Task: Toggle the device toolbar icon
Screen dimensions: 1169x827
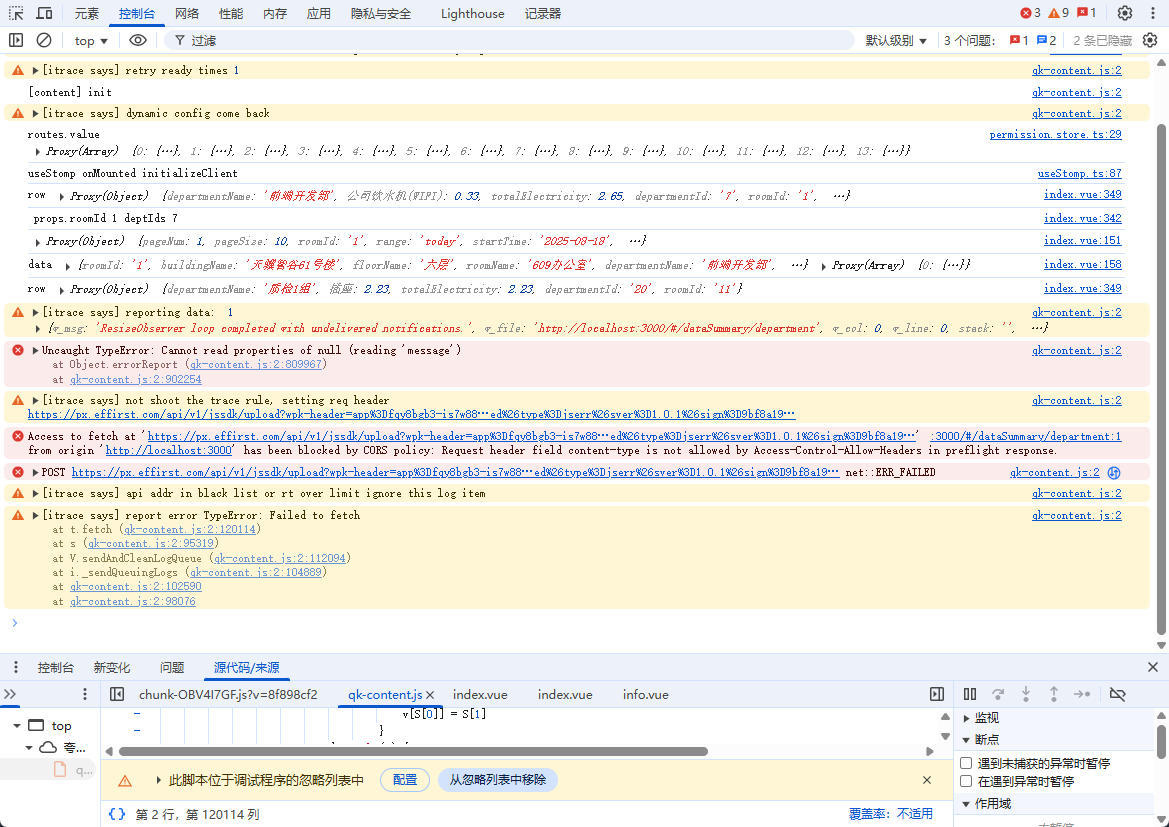Action: point(45,13)
